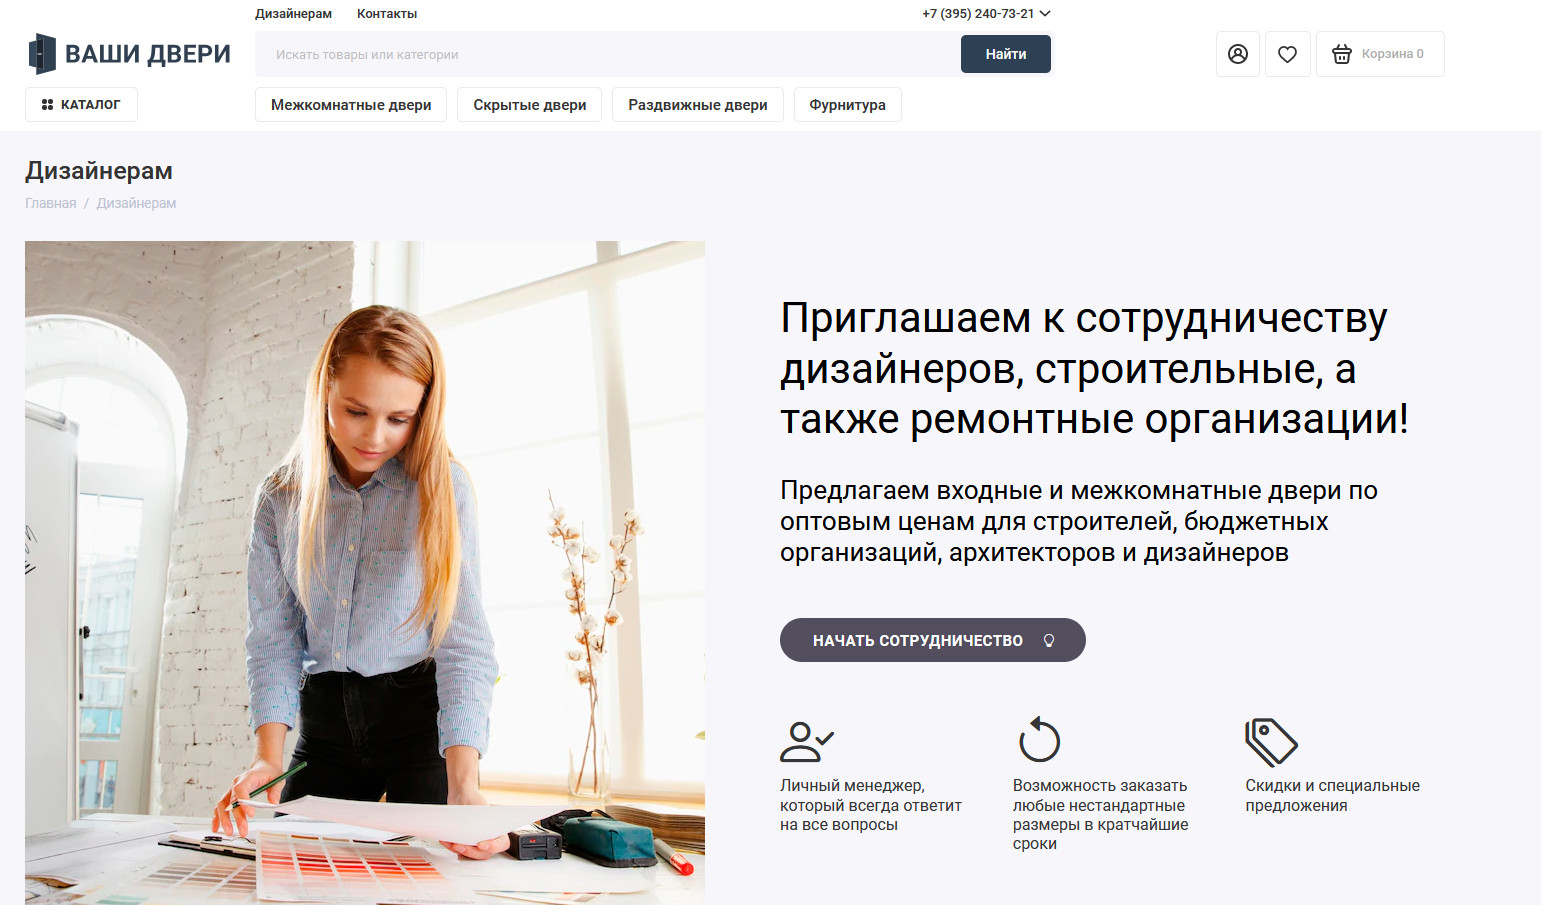Open the КАТАЛОГ grid menu
The image size is (1541, 905).
pos(81,104)
